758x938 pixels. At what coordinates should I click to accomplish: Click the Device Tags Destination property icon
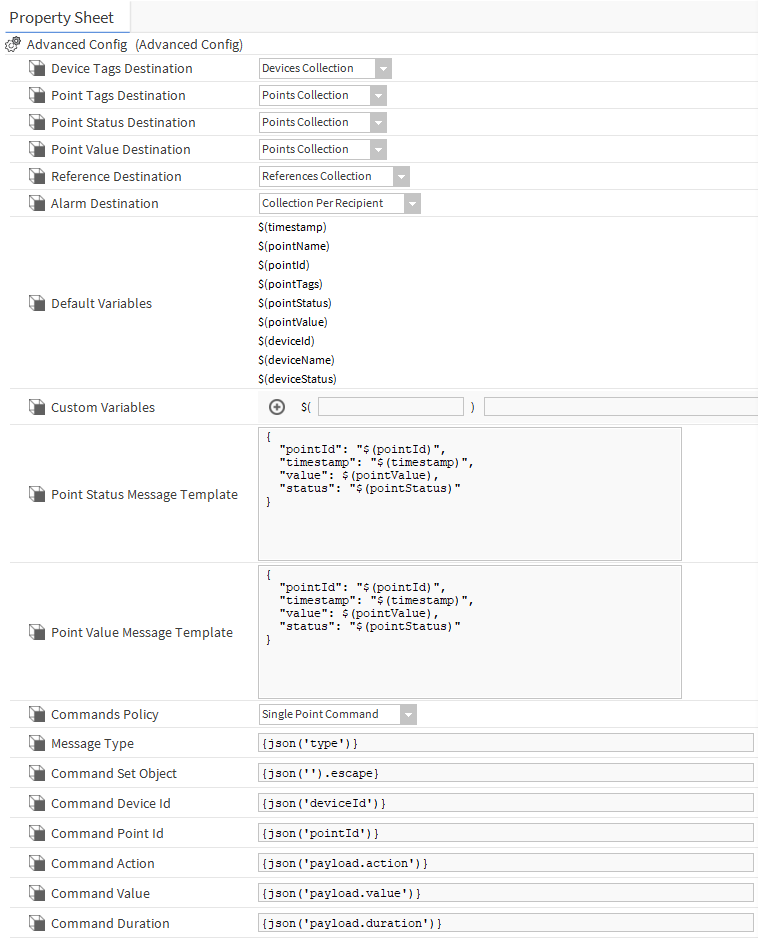coord(37,69)
